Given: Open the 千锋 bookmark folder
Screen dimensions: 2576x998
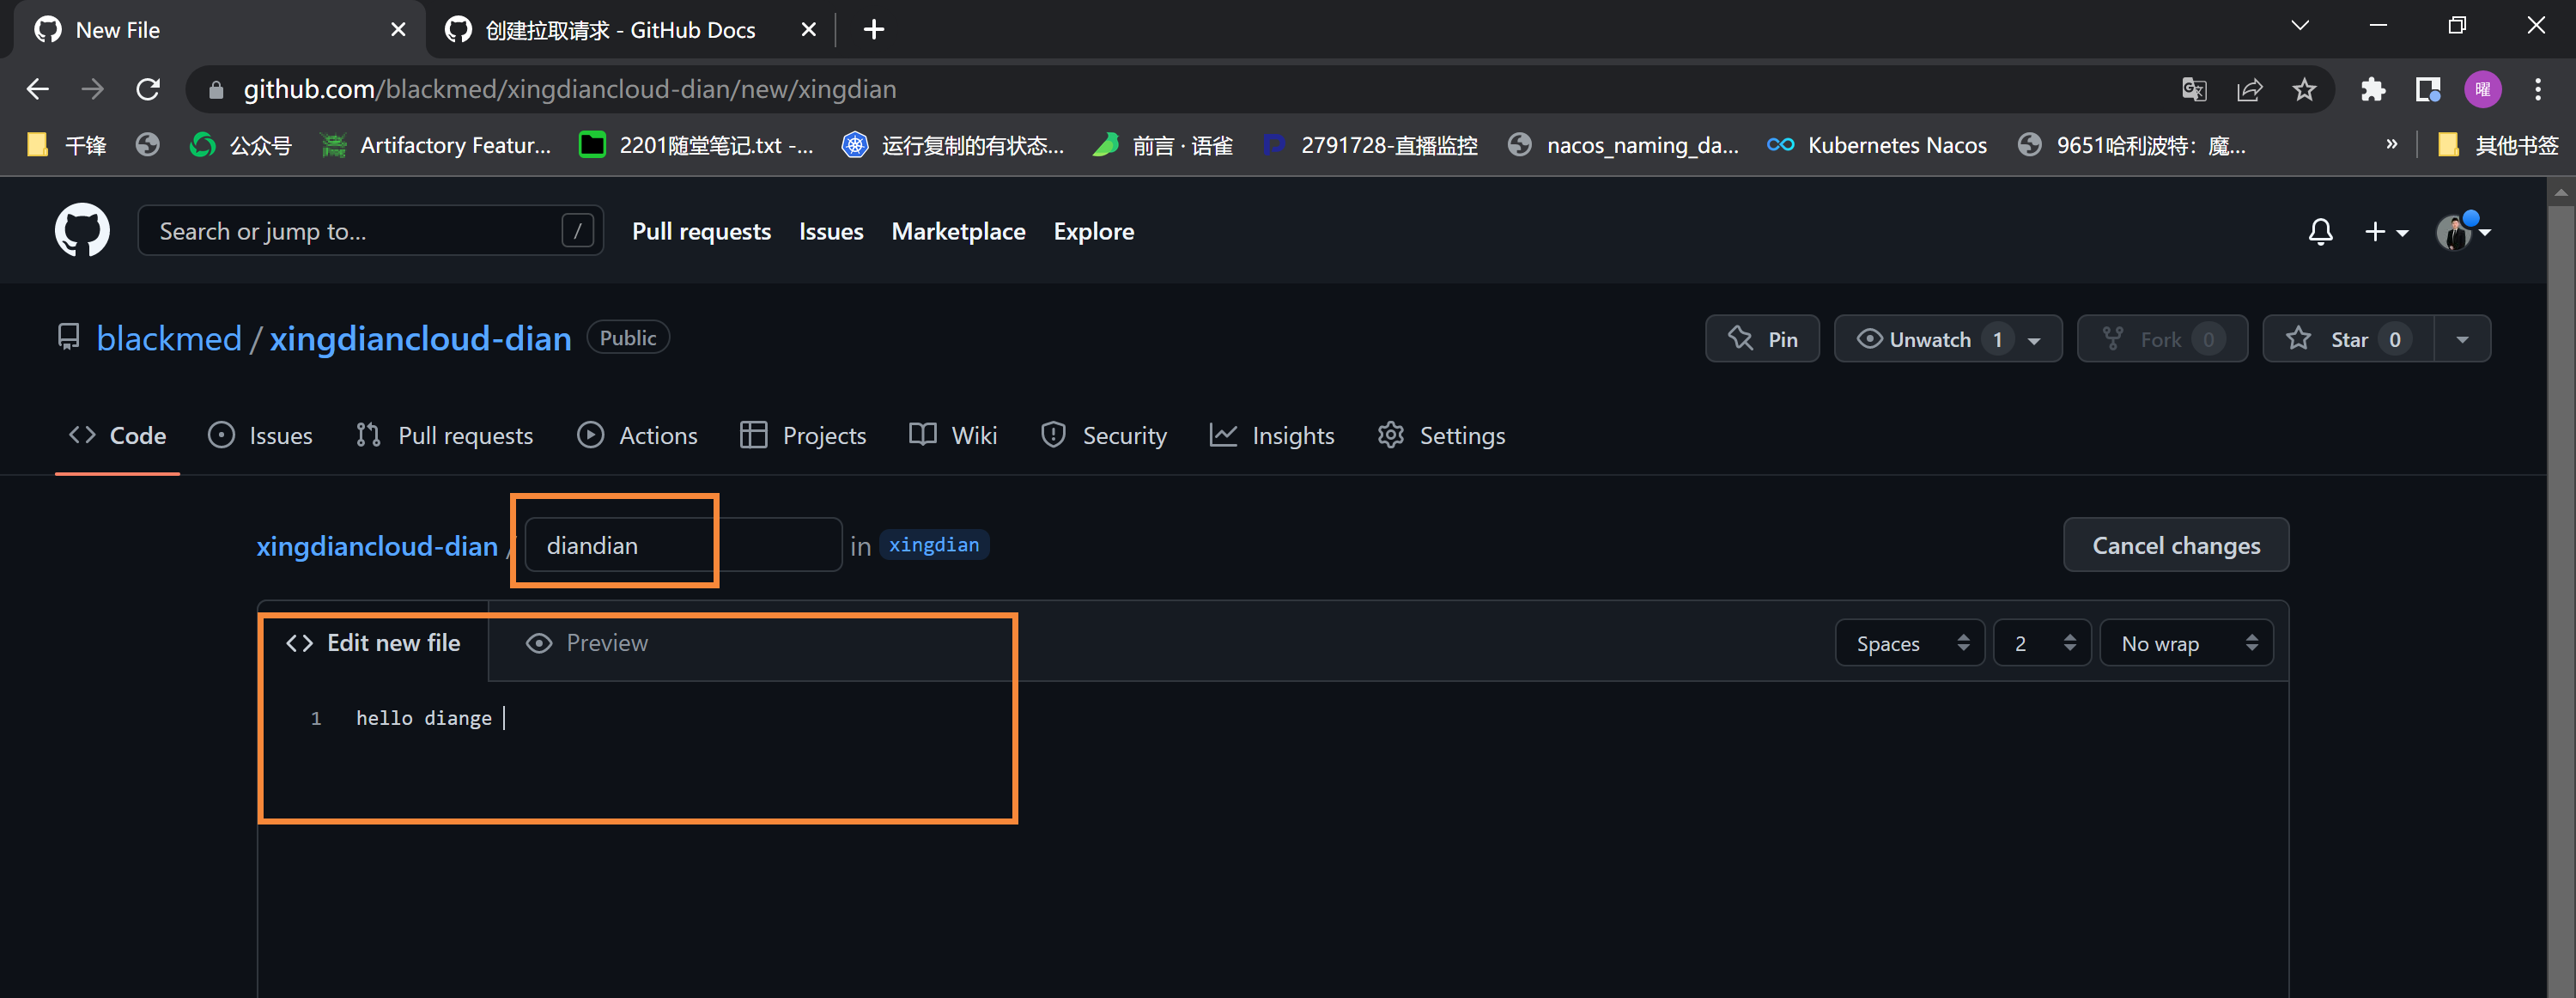Looking at the screenshot, I should point(66,145).
